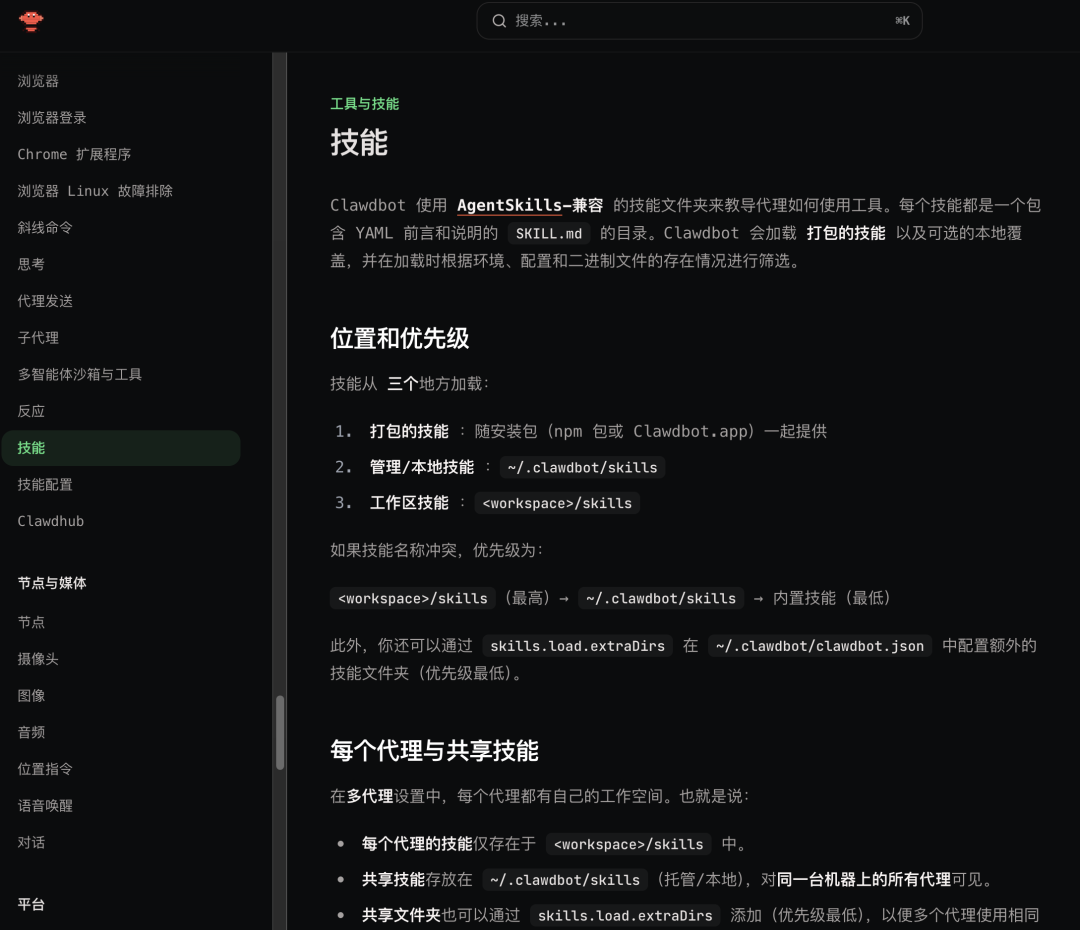Go to the 斜线命令 page
The width and height of the screenshot is (1080, 930).
46,227
